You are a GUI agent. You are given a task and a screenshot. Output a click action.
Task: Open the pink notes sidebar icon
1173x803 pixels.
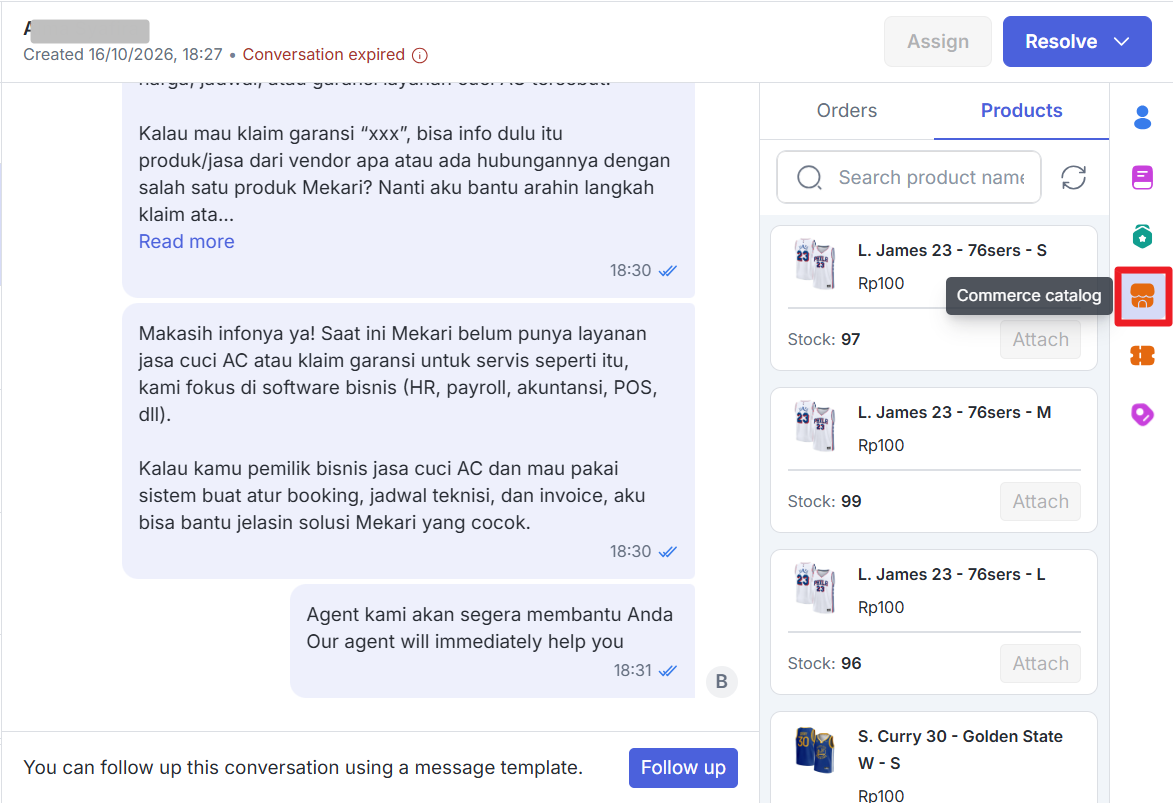pos(1142,177)
